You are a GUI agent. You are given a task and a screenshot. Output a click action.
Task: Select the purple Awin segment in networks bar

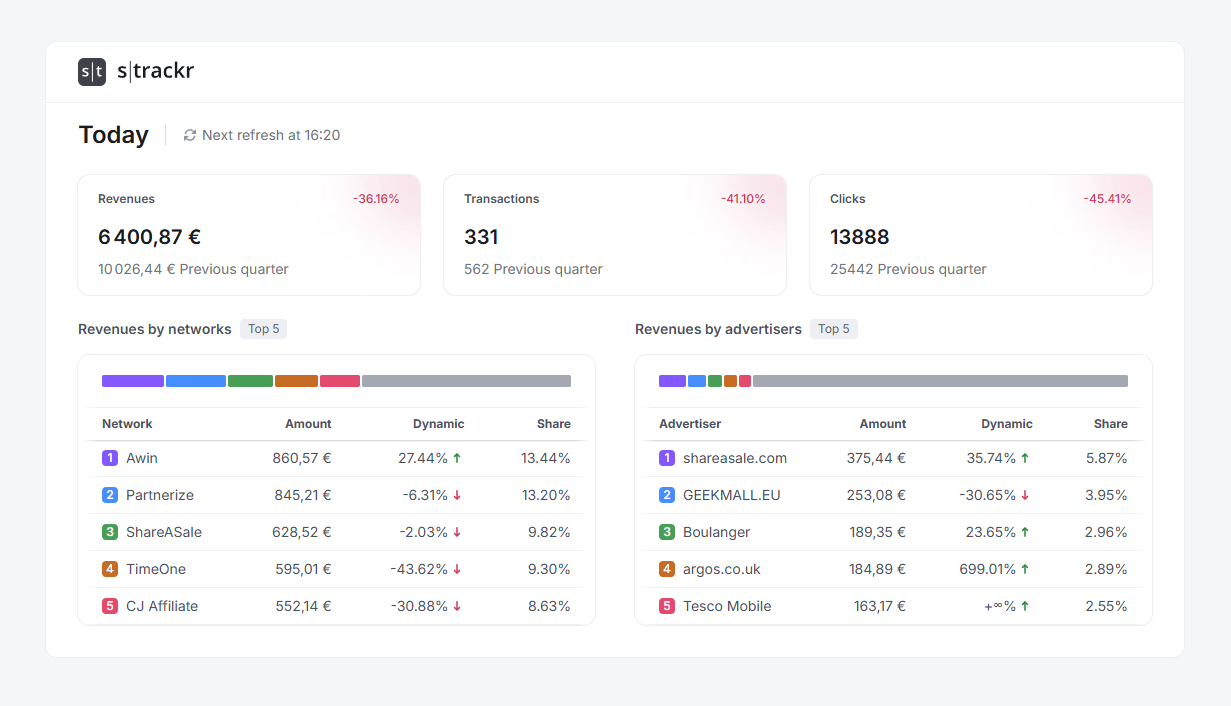(x=133, y=381)
